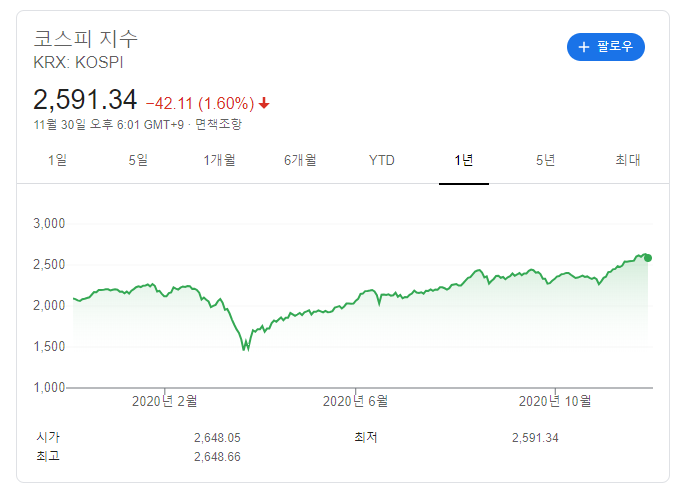Switch to the 1개월 tab
685x495 pixels.
point(219,160)
